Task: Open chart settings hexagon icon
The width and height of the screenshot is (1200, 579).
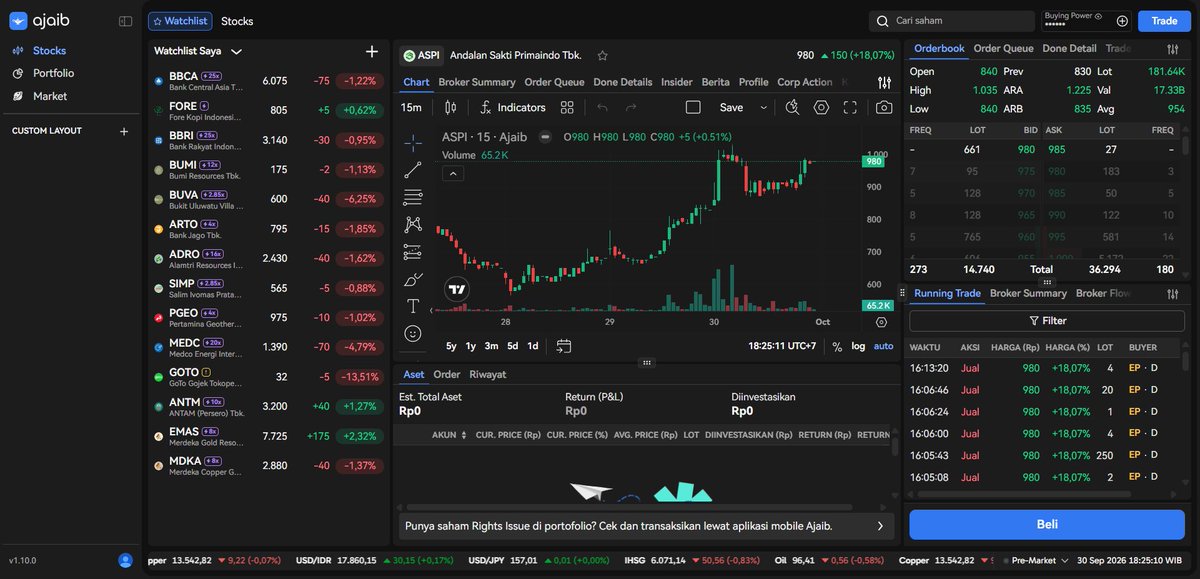Action: tap(821, 107)
